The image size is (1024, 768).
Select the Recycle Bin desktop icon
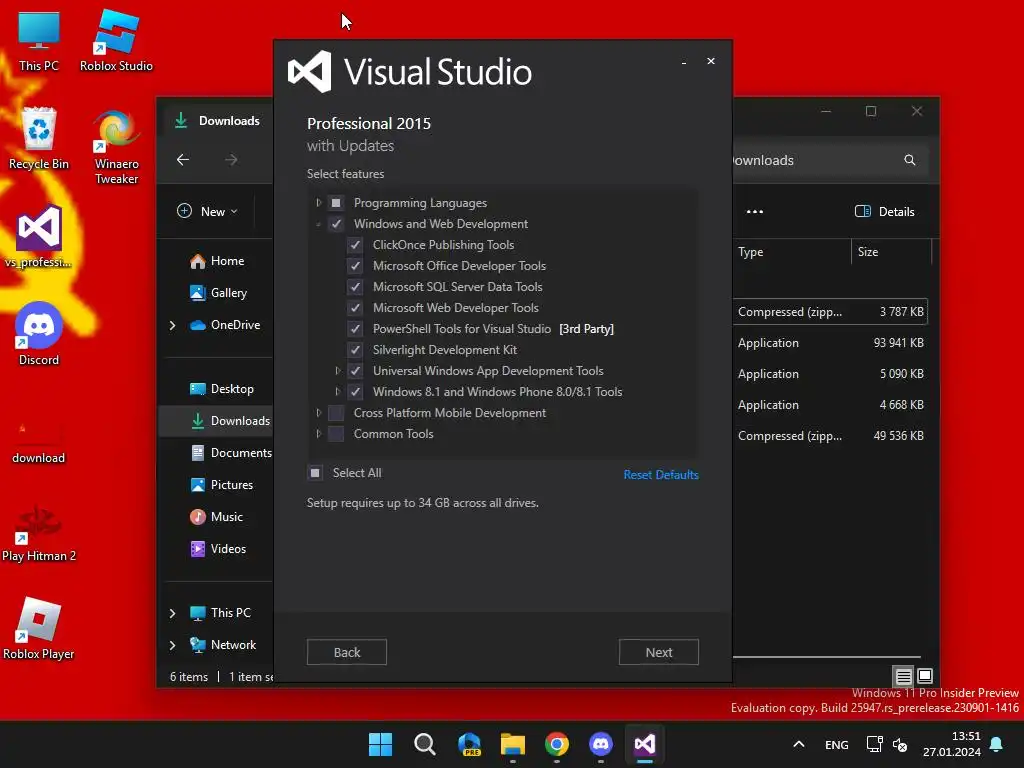click(39, 138)
